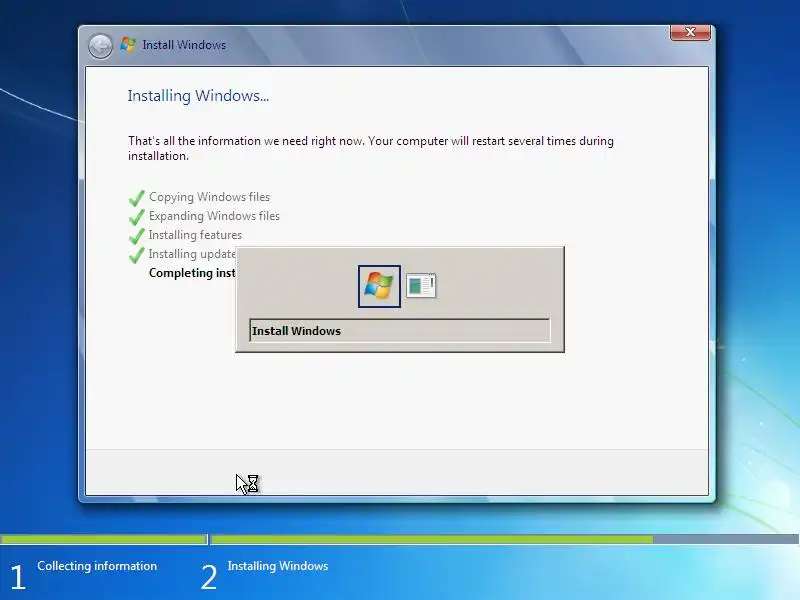Image resolution: width=800 pixels, height=600 pixels.
Task: Click the Windows flag icon beside Install Windows title
Action: pyautogui.click(x=128, y=45)
